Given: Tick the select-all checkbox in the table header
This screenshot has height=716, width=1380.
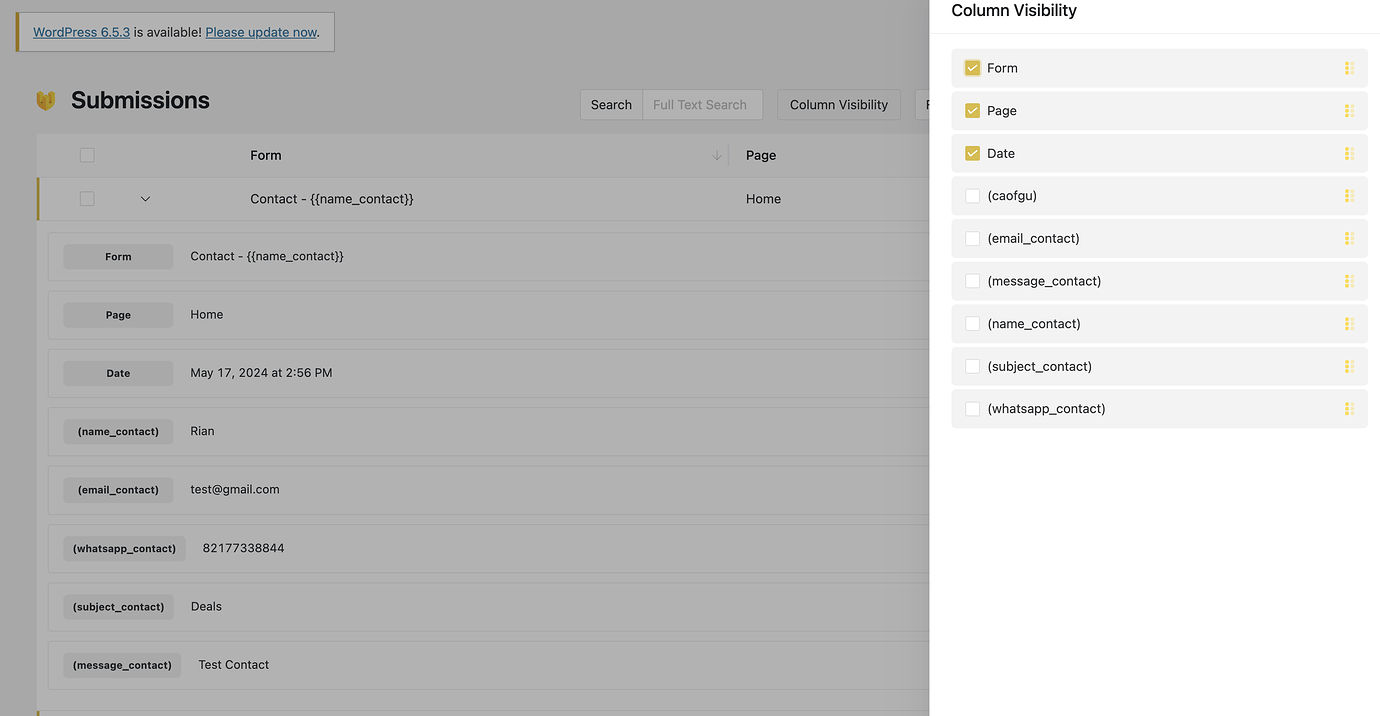Looking at the screenshot, I should coord(87,155).
